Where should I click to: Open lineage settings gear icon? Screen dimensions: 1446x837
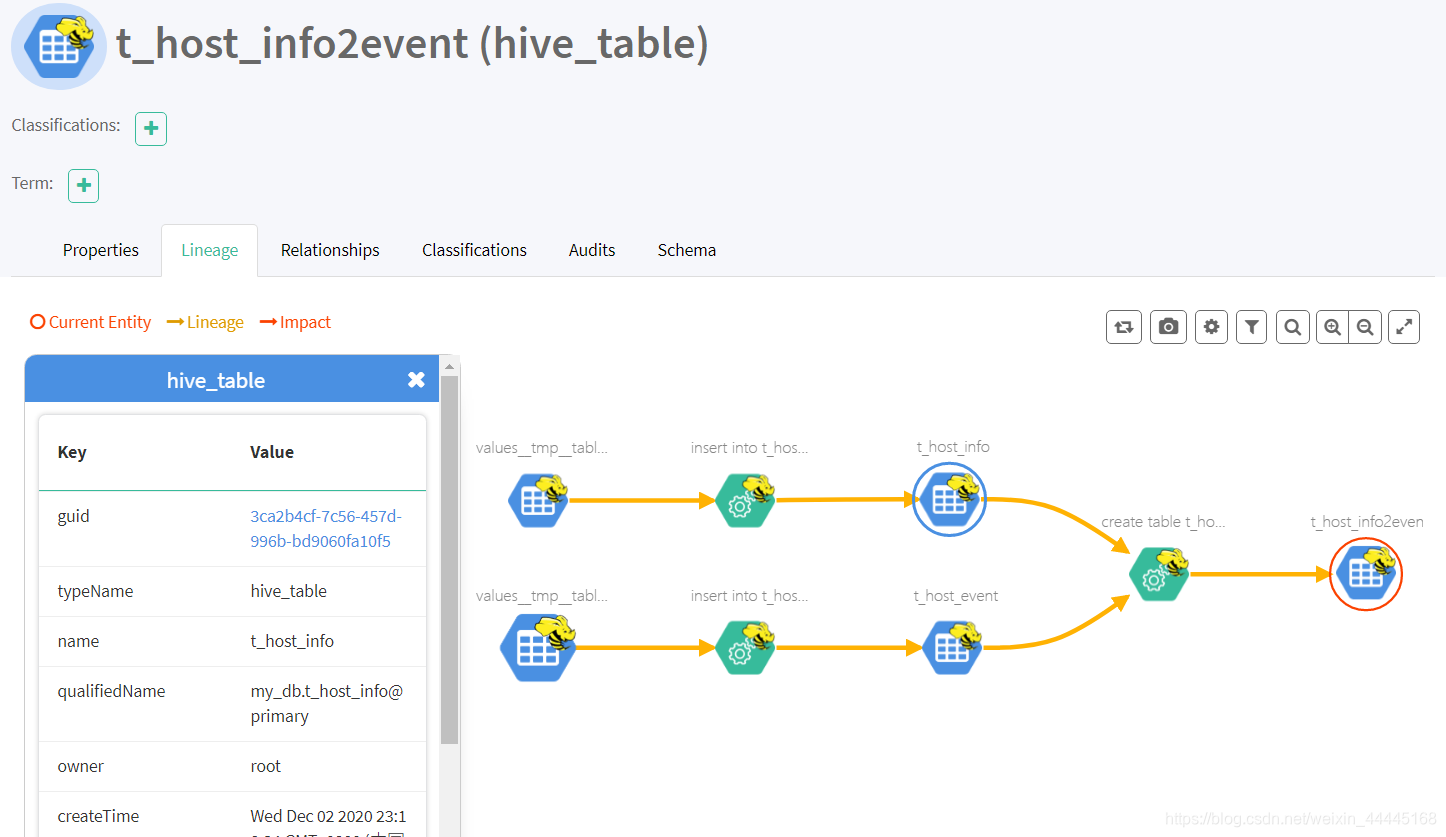point(1212,327)
